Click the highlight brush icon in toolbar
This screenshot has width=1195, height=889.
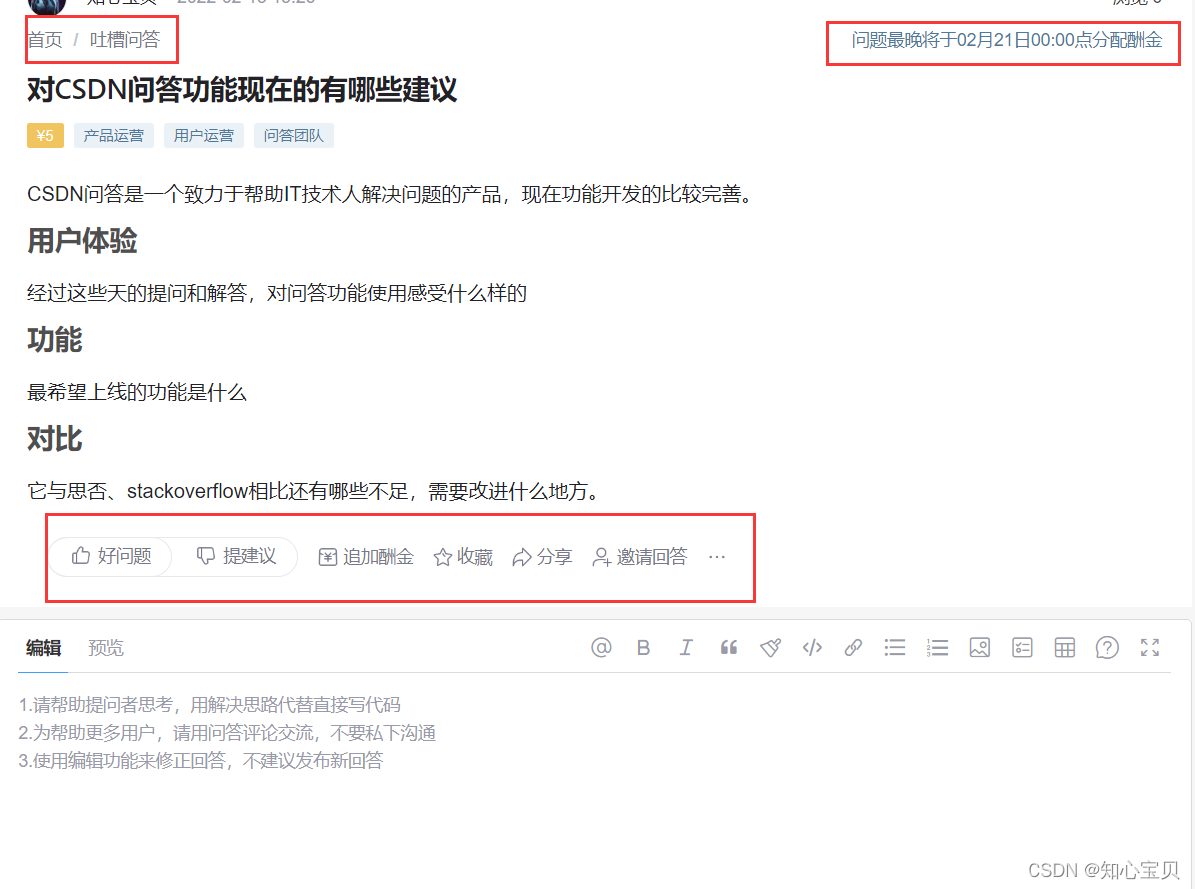tap(771, 648)
